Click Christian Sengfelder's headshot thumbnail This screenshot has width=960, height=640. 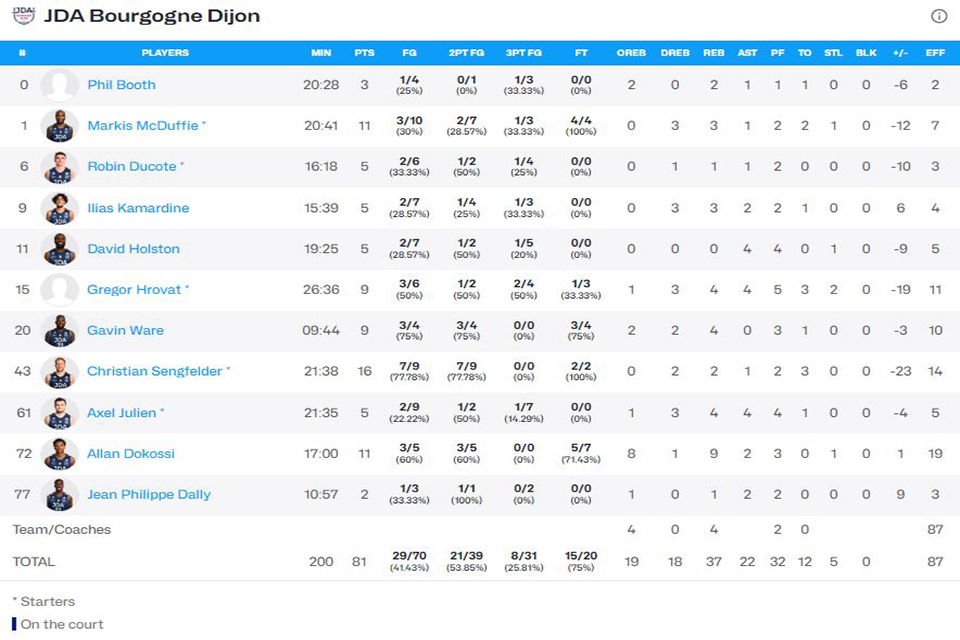pos(59,371)
